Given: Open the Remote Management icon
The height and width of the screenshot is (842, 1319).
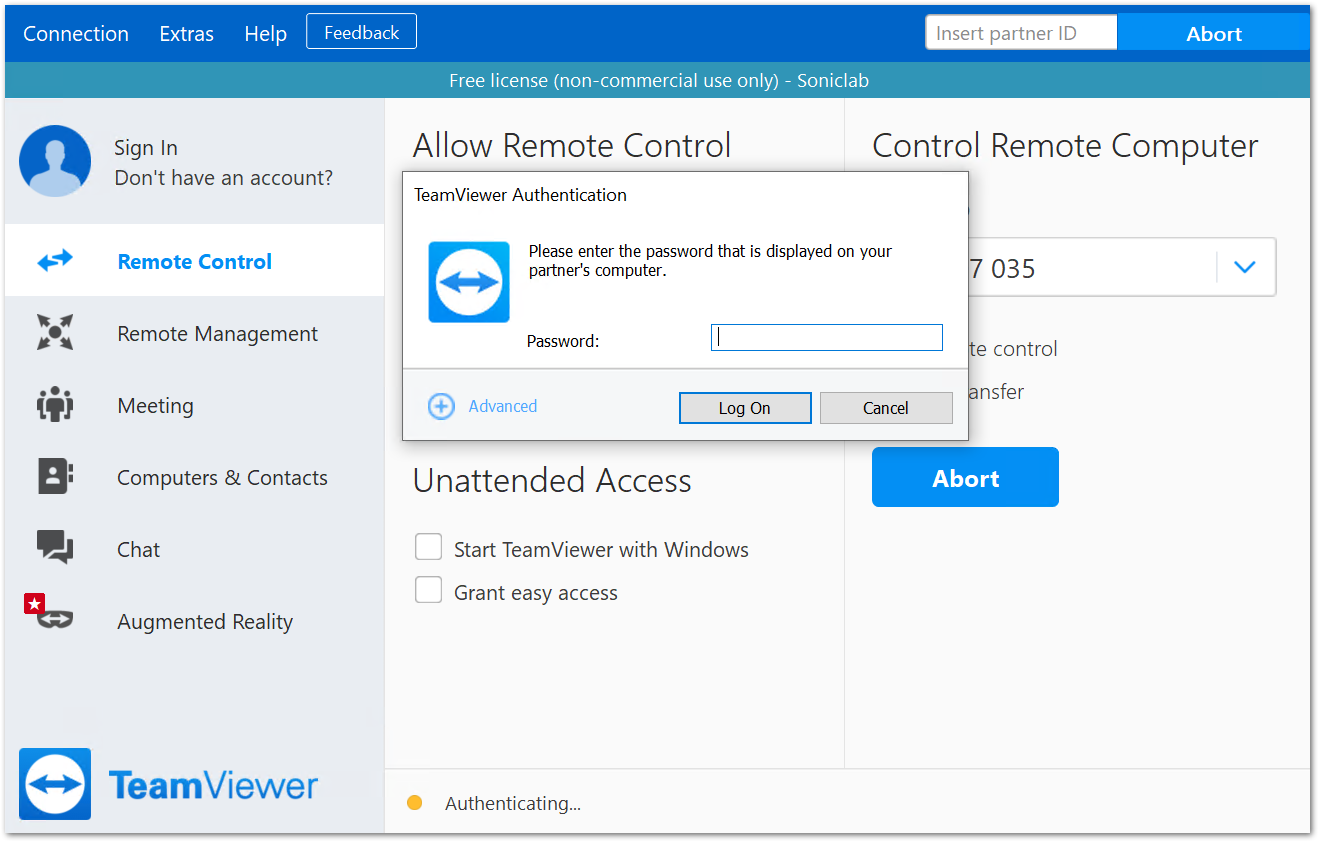Looking at the screenshot, I should [x=55, y=333].
